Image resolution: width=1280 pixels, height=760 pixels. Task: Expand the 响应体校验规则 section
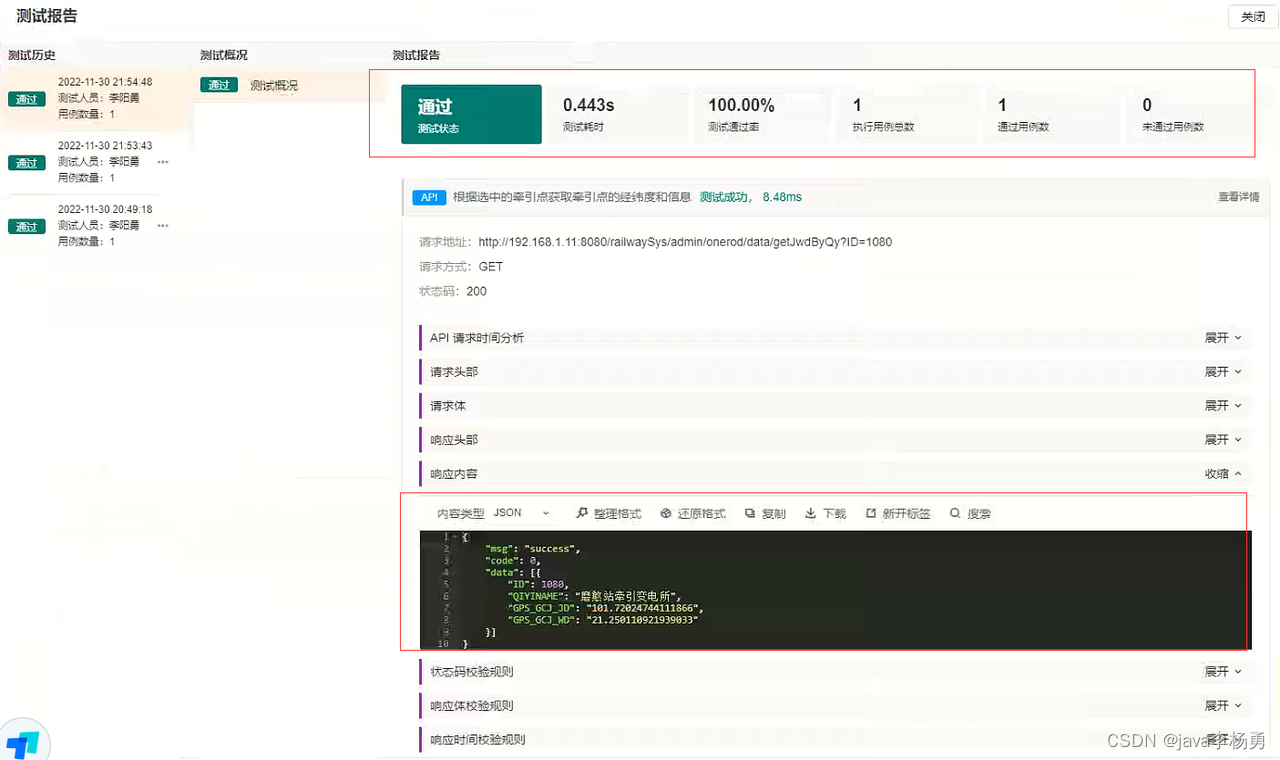pyautogui.click(x=1223, y=706)
